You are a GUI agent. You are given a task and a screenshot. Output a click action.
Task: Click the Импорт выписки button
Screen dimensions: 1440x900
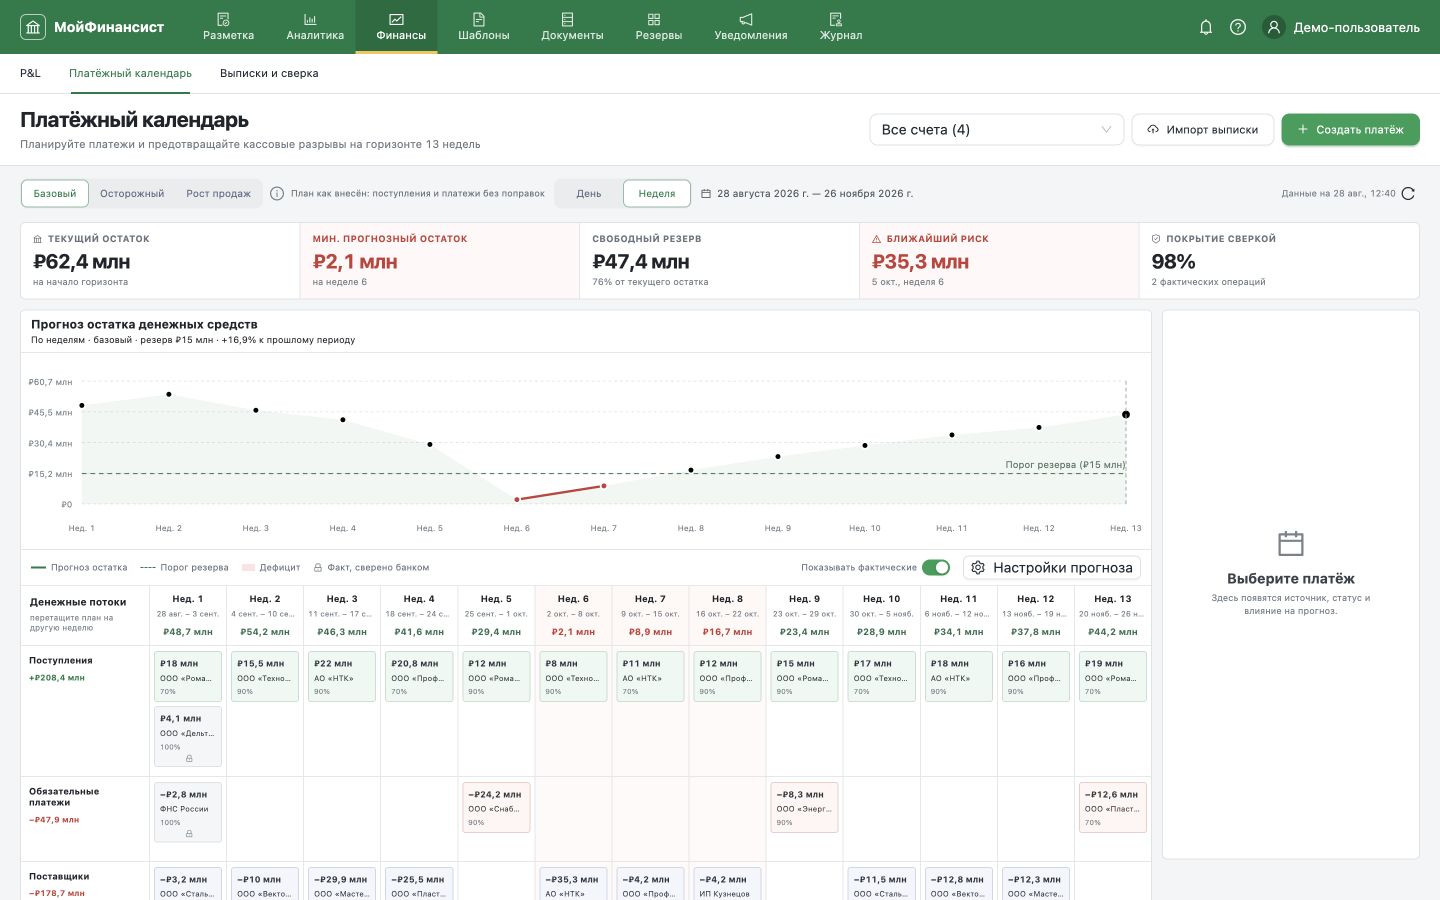[x=1203, y=130]
